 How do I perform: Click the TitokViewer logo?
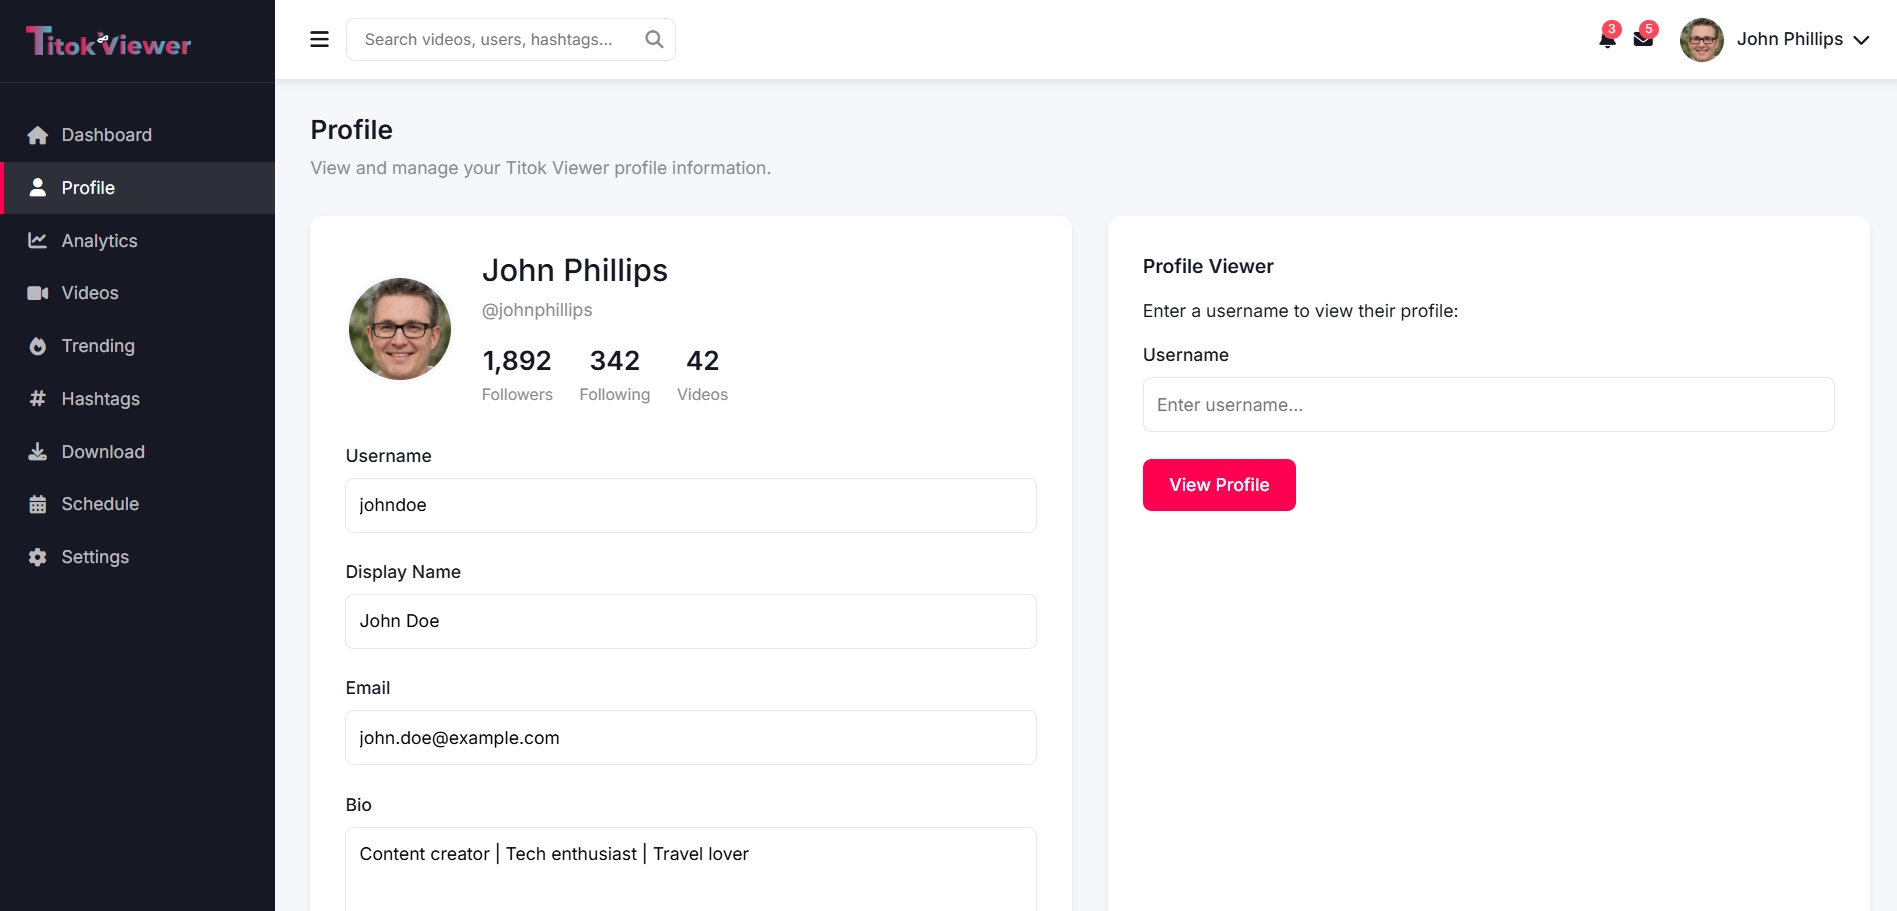(x=106, y=41)
